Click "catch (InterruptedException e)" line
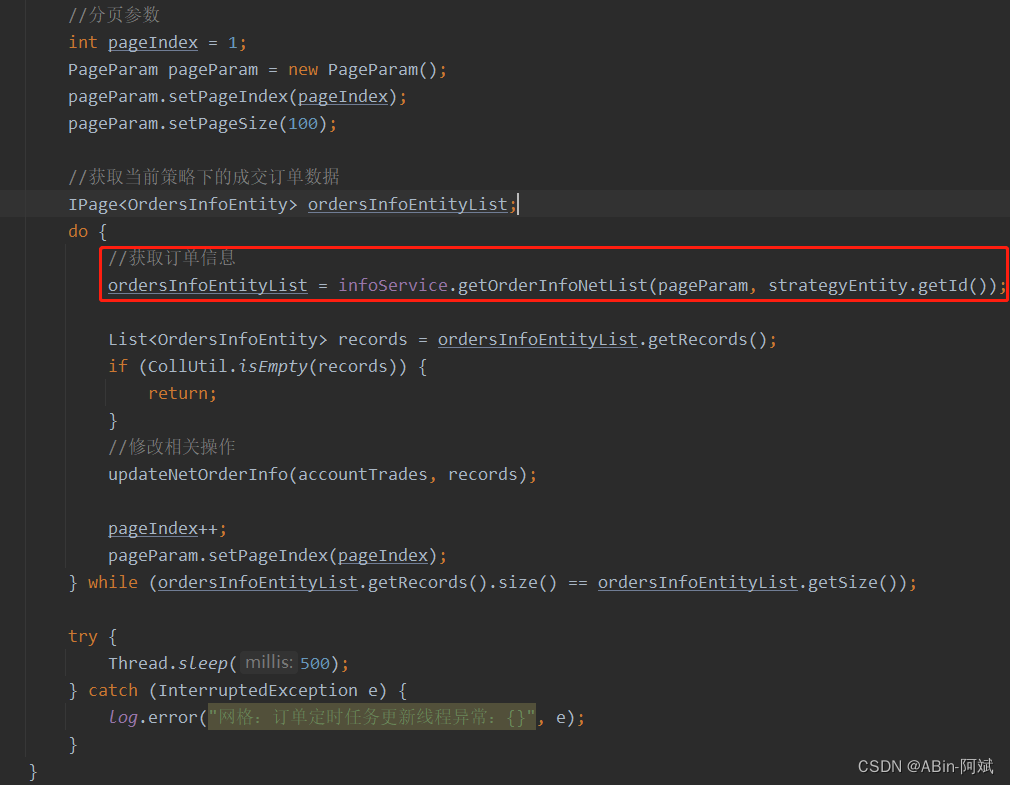 pos(237,690)
